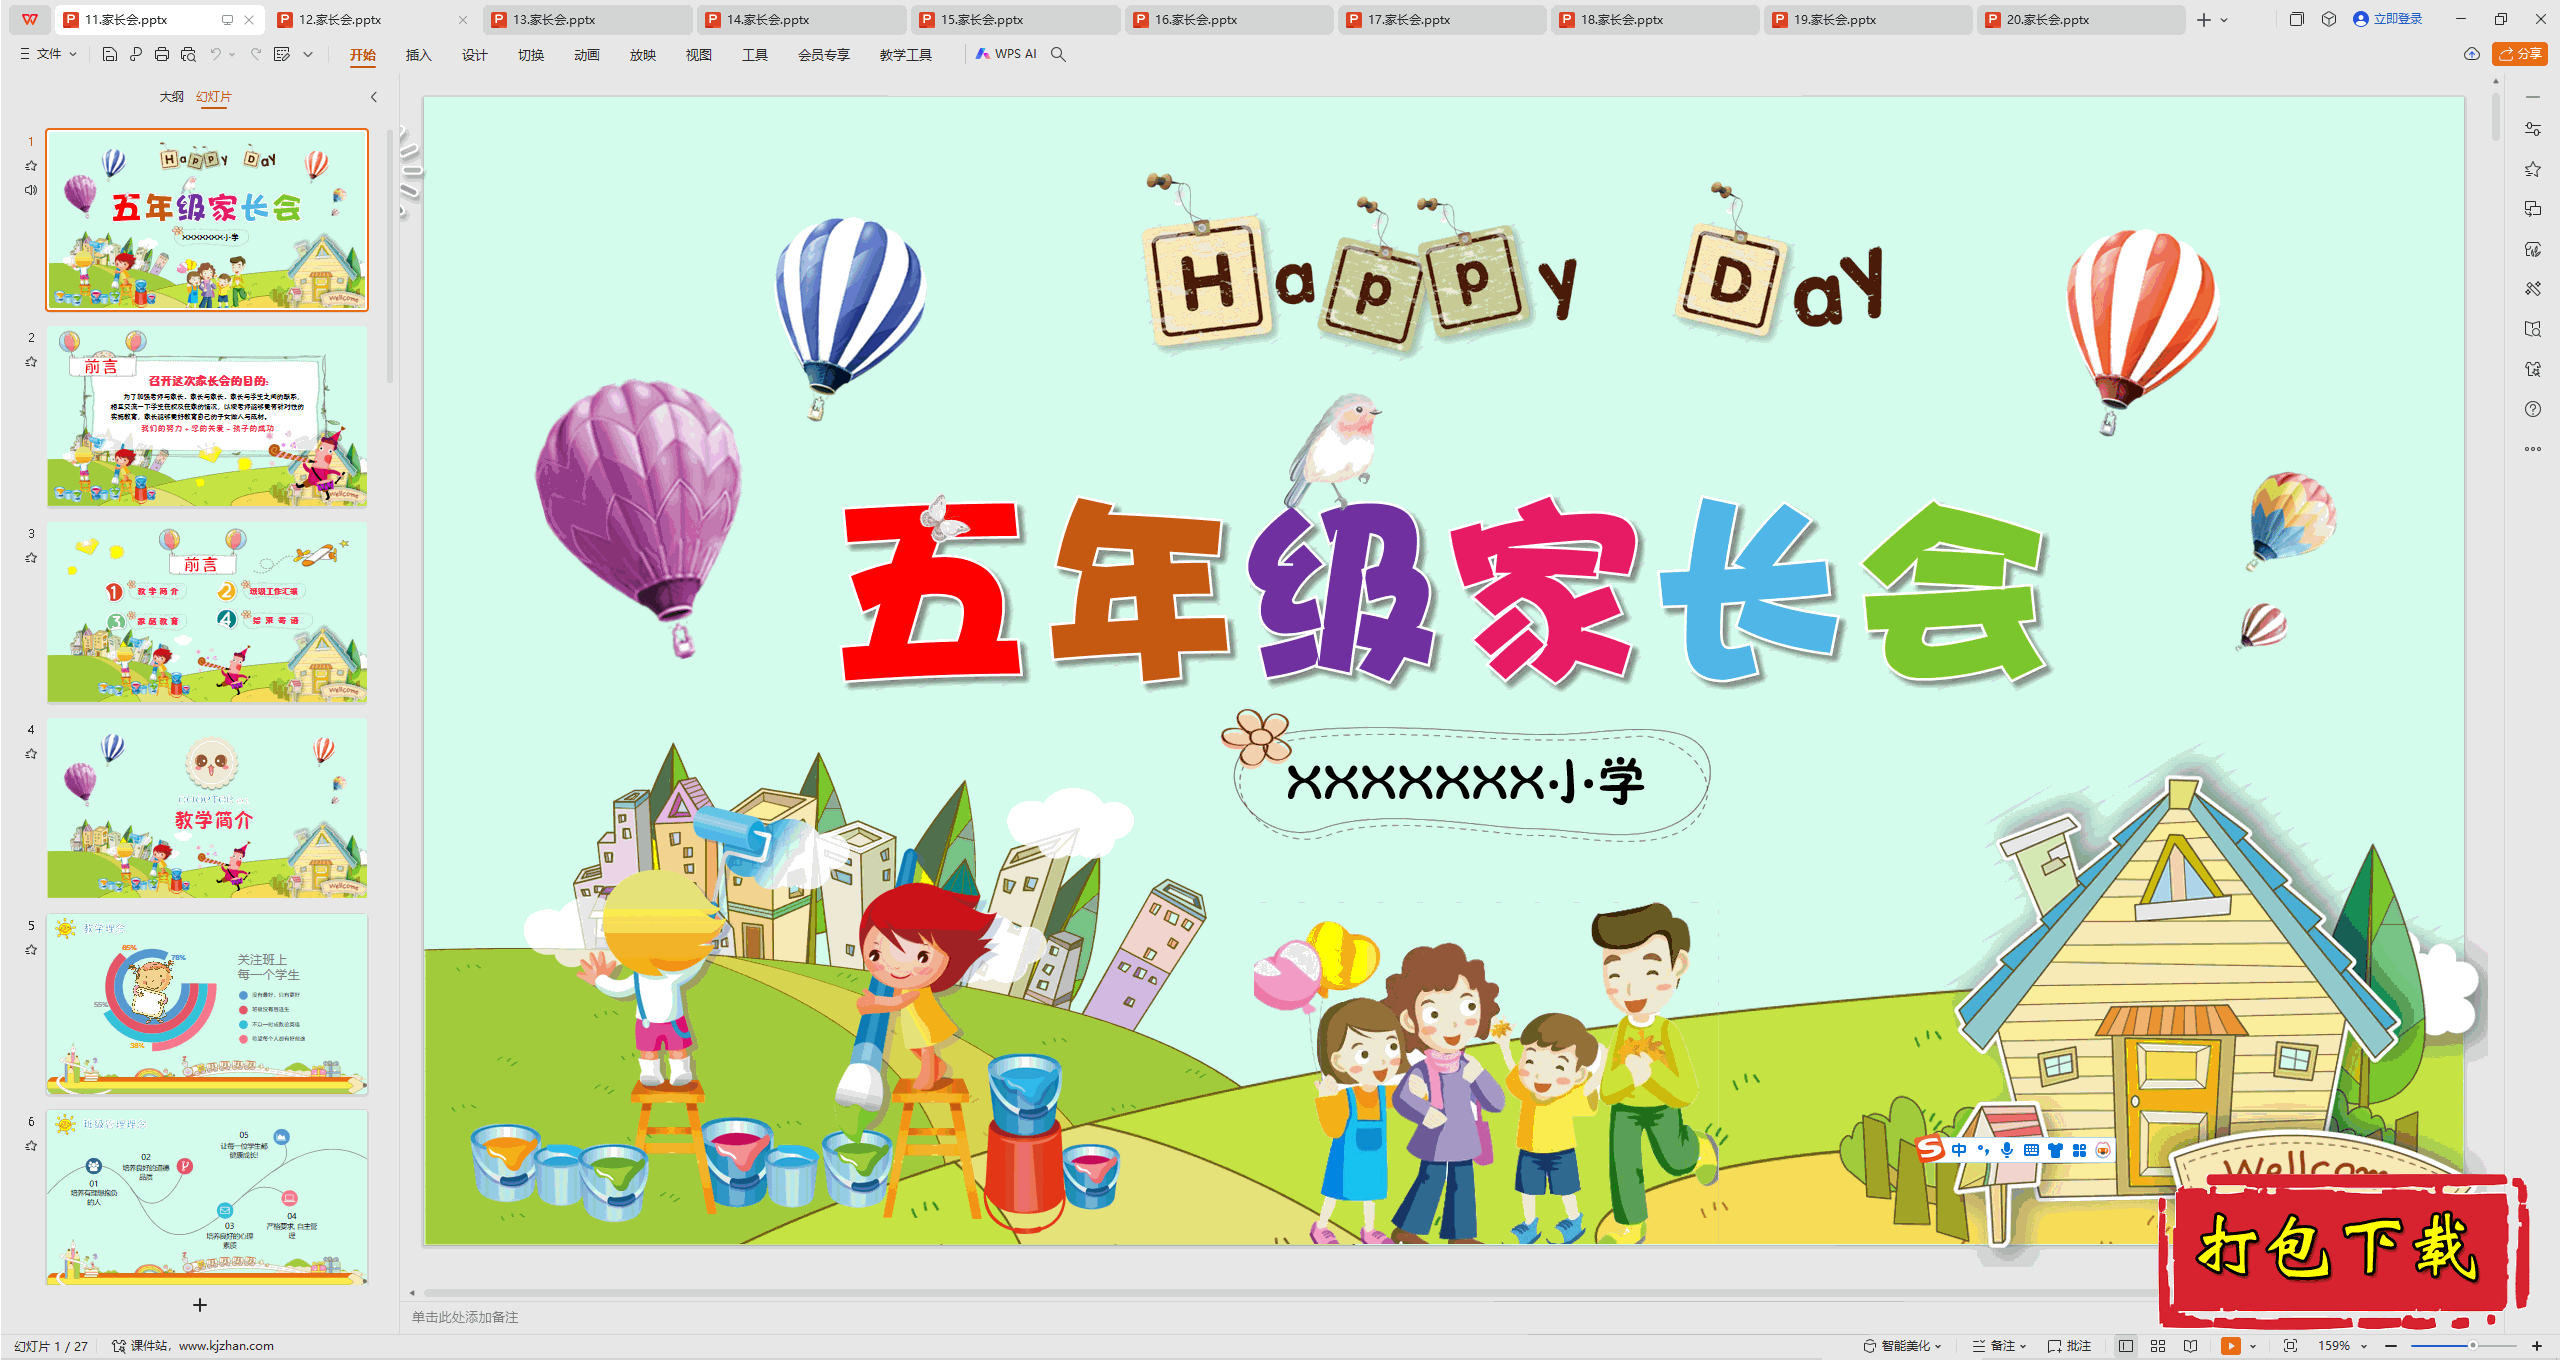This screenshot has height=1360, width=2560.
Task: Switch to the 幻灯片 slides pane
Action: [214, 97]
